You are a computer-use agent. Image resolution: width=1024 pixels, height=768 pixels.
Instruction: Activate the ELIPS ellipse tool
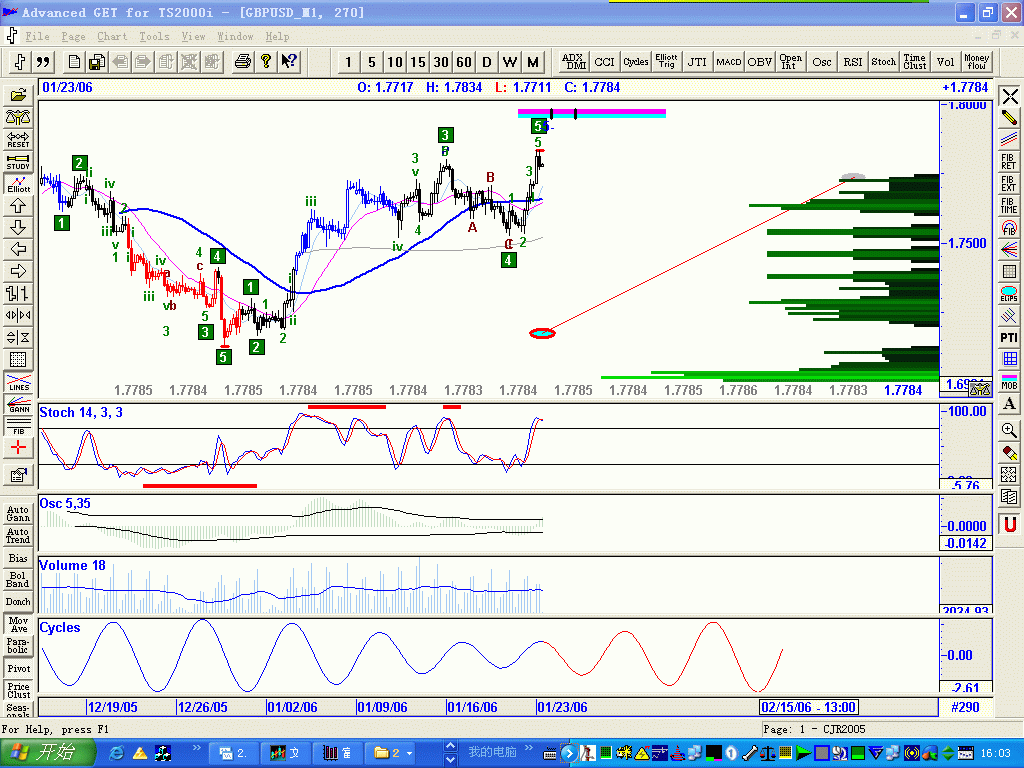click(1009, 293)
